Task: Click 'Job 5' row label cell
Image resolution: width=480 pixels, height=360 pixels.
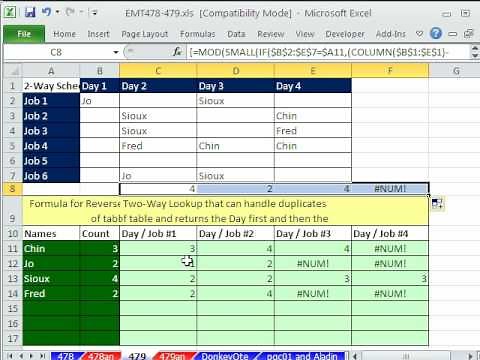Action: pos(51,161)
